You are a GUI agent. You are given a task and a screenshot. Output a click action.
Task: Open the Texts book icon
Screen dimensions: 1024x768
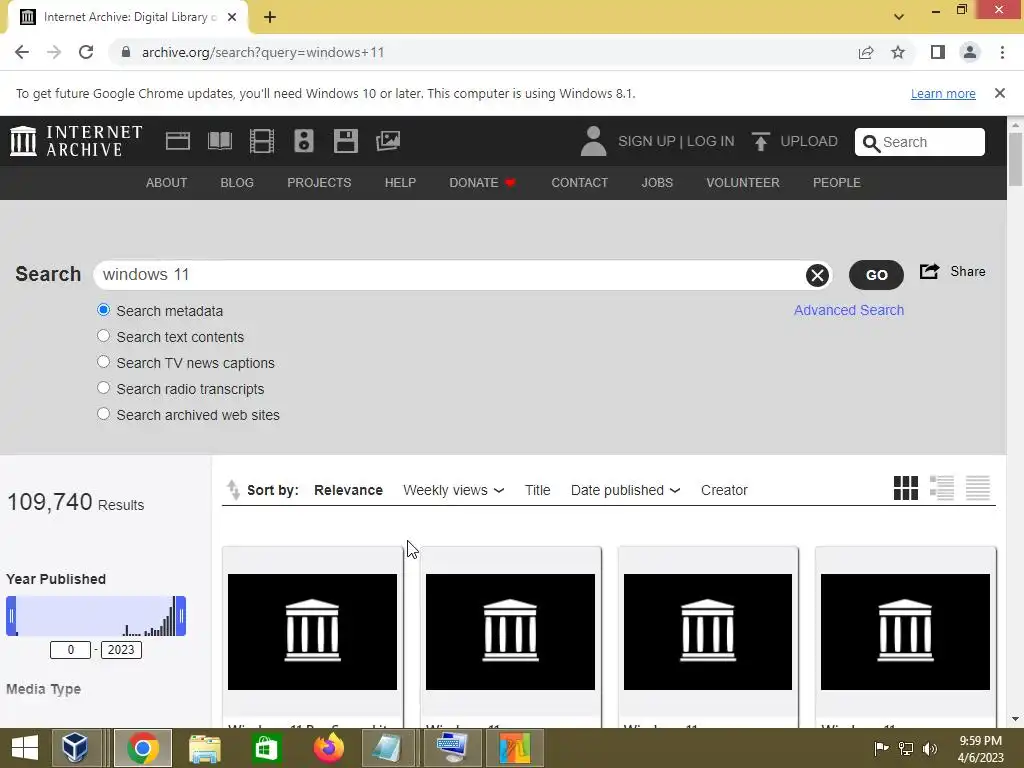click(219, 141)
